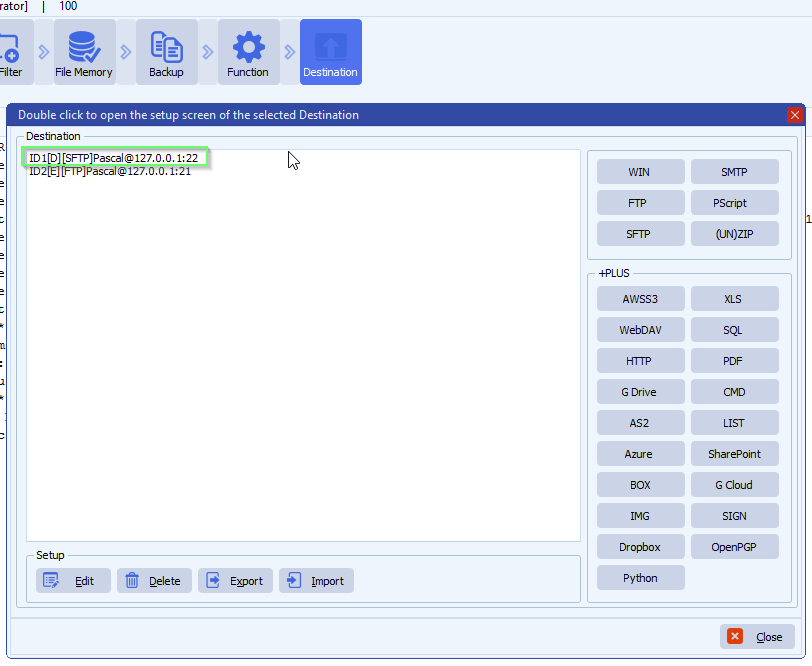Add an HTTP destination
This screenshot has width=812, height=666.
point(641,361)
